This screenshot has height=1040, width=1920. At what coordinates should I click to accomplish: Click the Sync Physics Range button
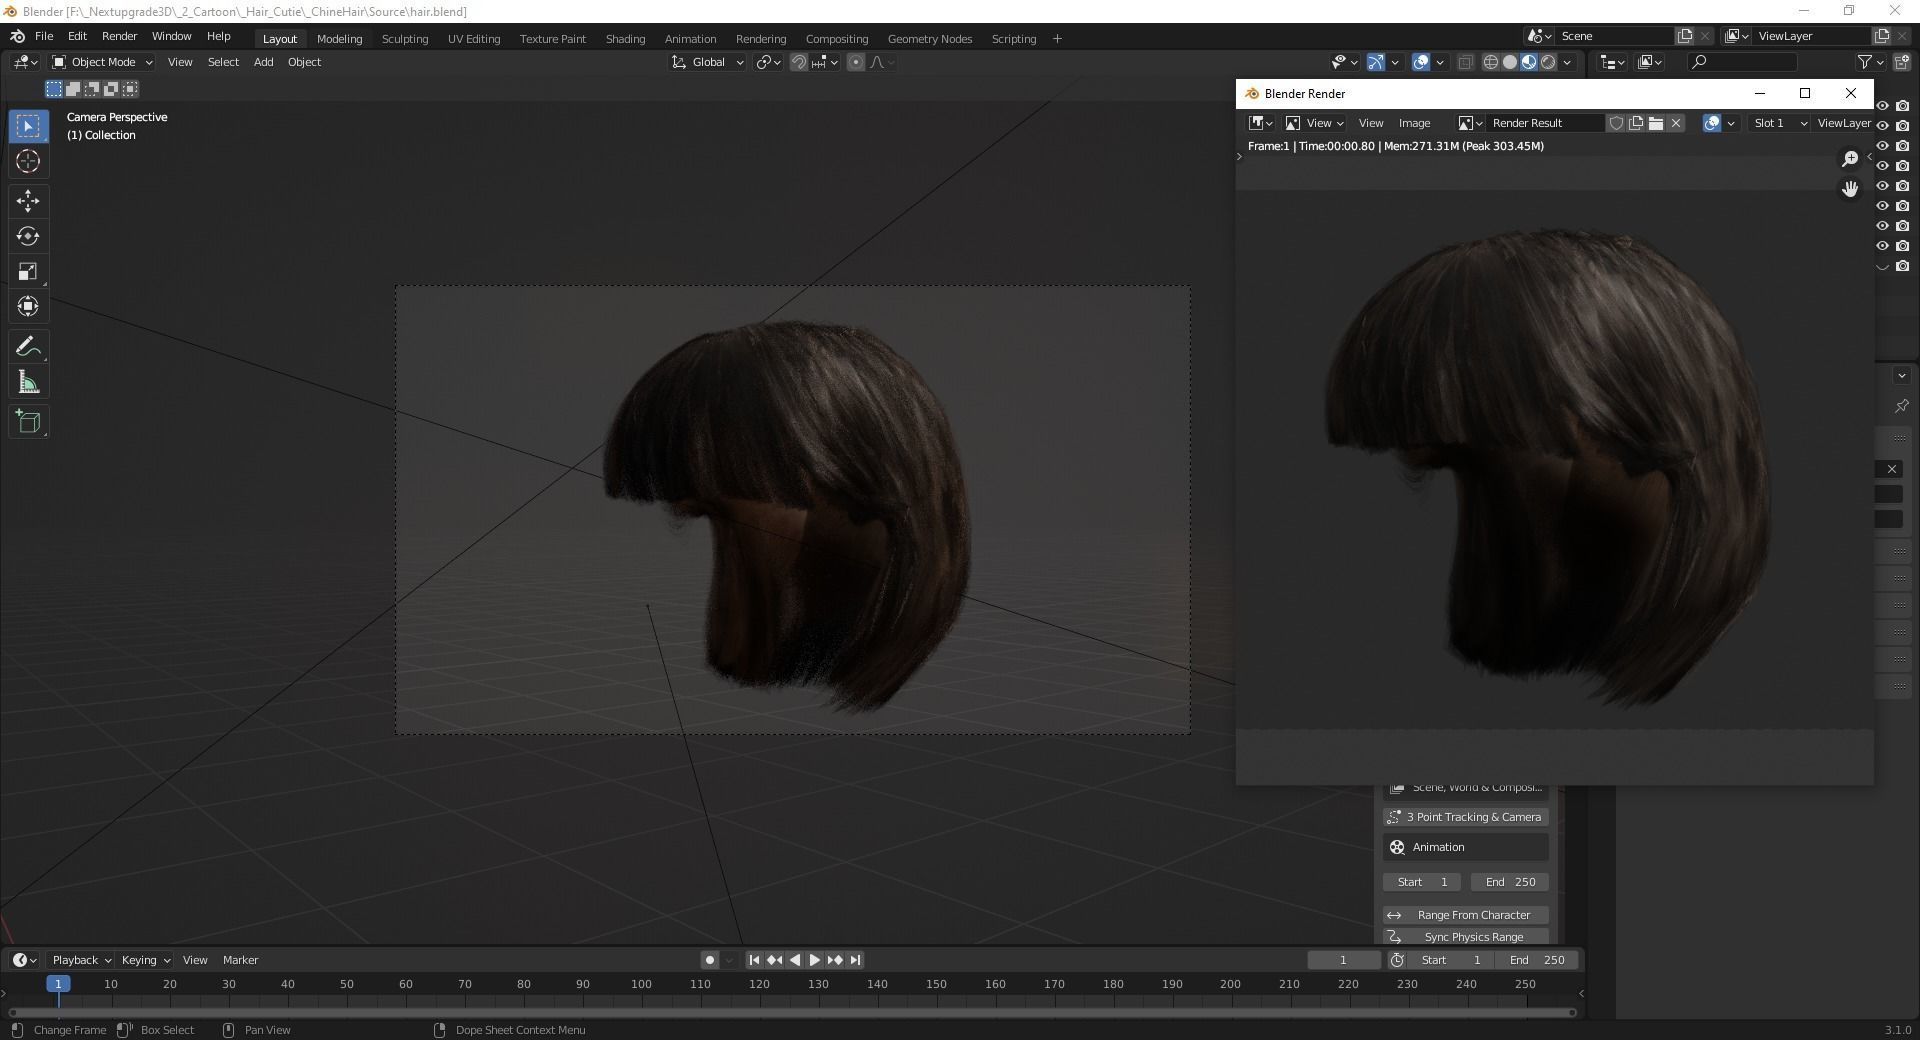tap(1466, 937)
